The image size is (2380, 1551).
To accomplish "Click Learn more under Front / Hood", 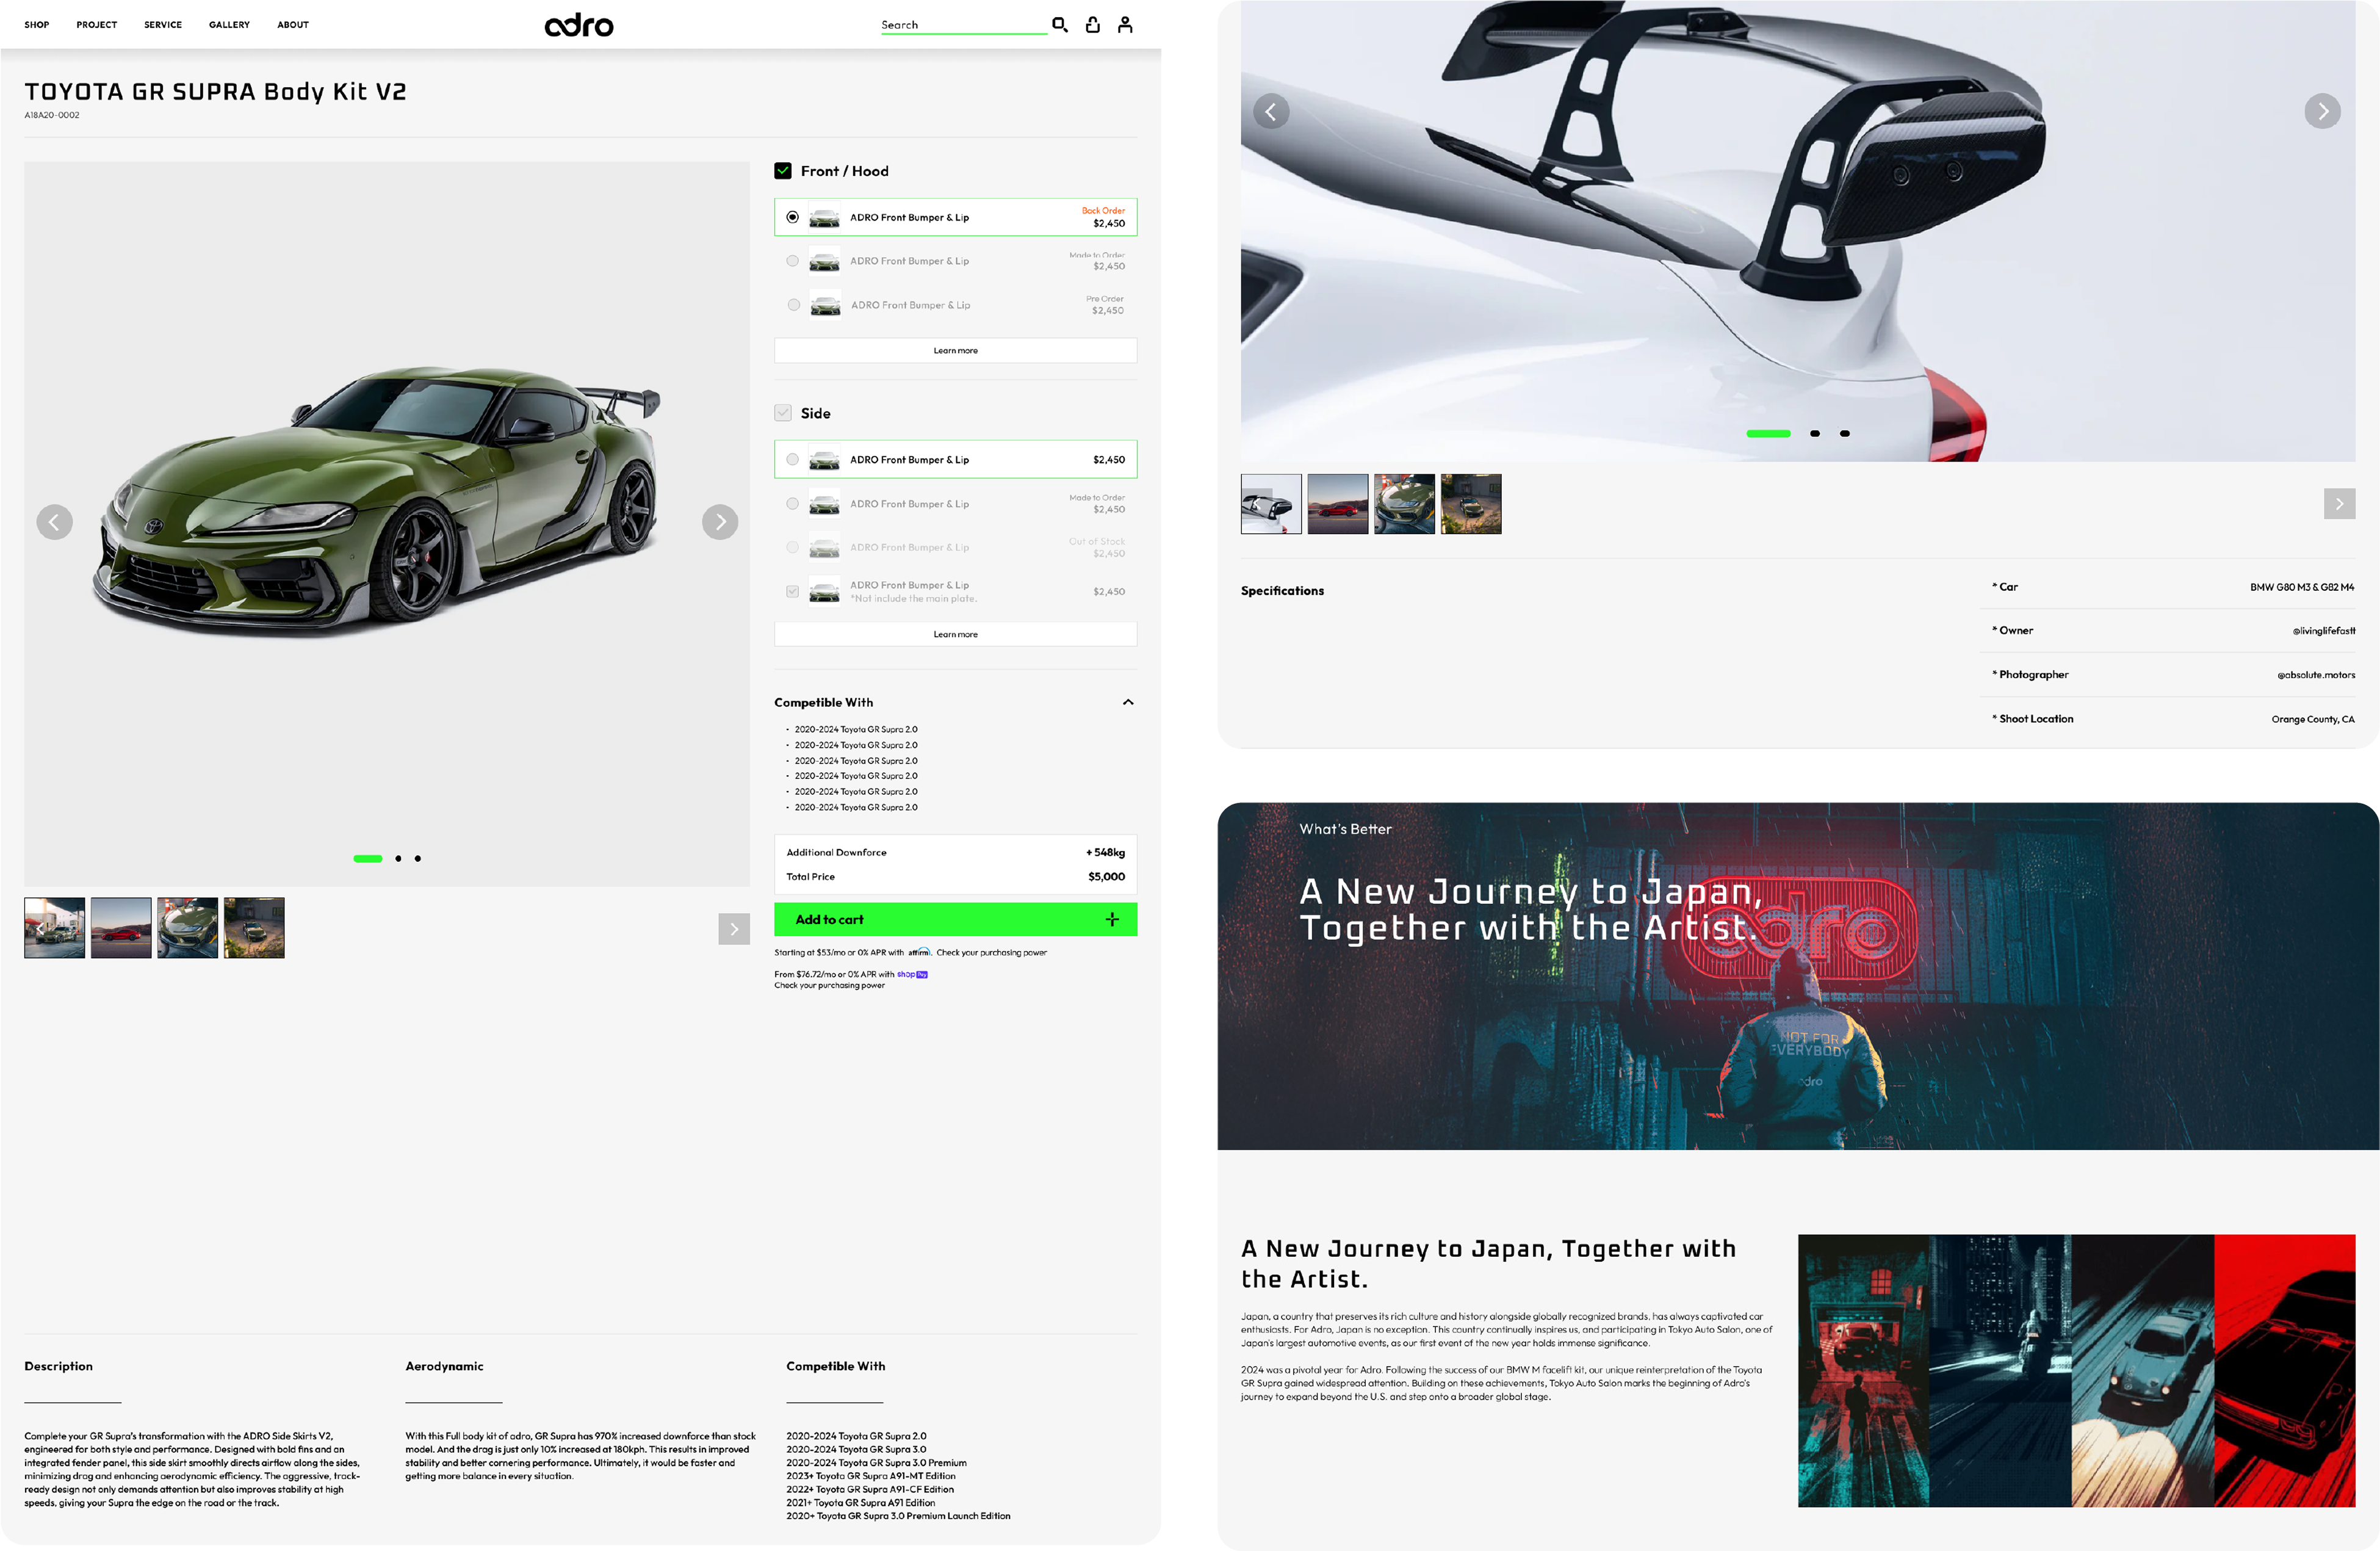I will [x=955, y=351].
